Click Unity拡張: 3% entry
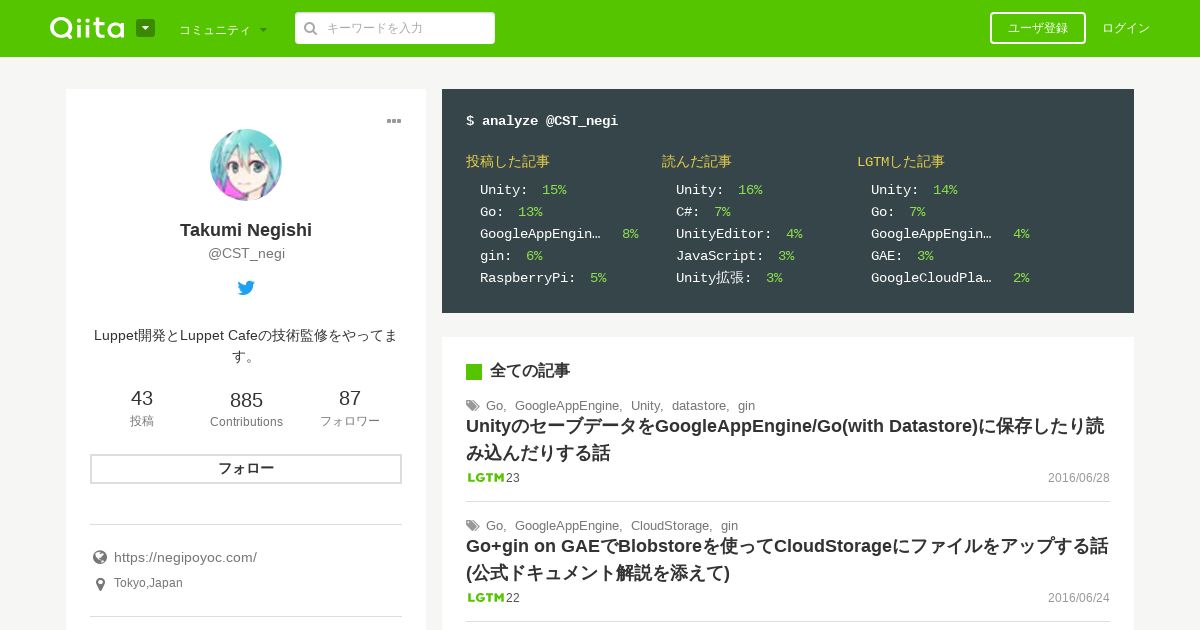This screenshot has height=630, width=1200. [729, 278]
